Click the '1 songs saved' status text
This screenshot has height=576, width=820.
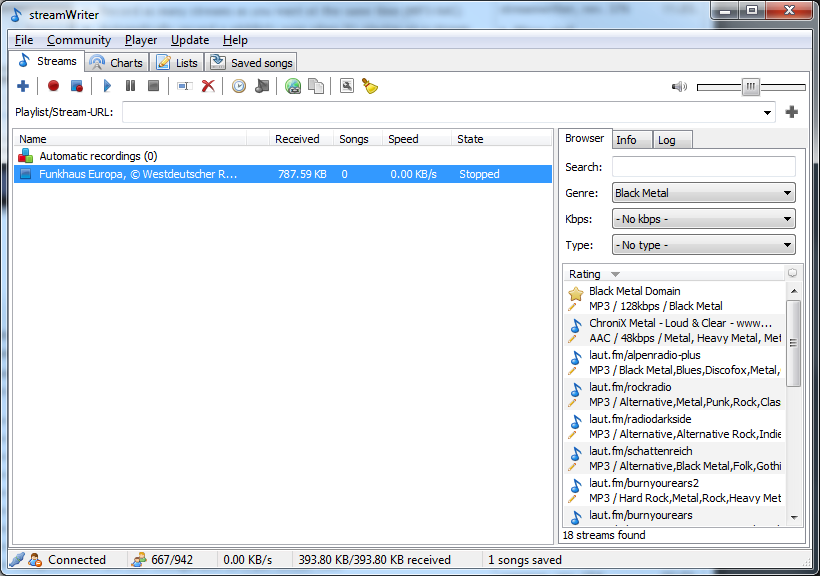[525, 560]
